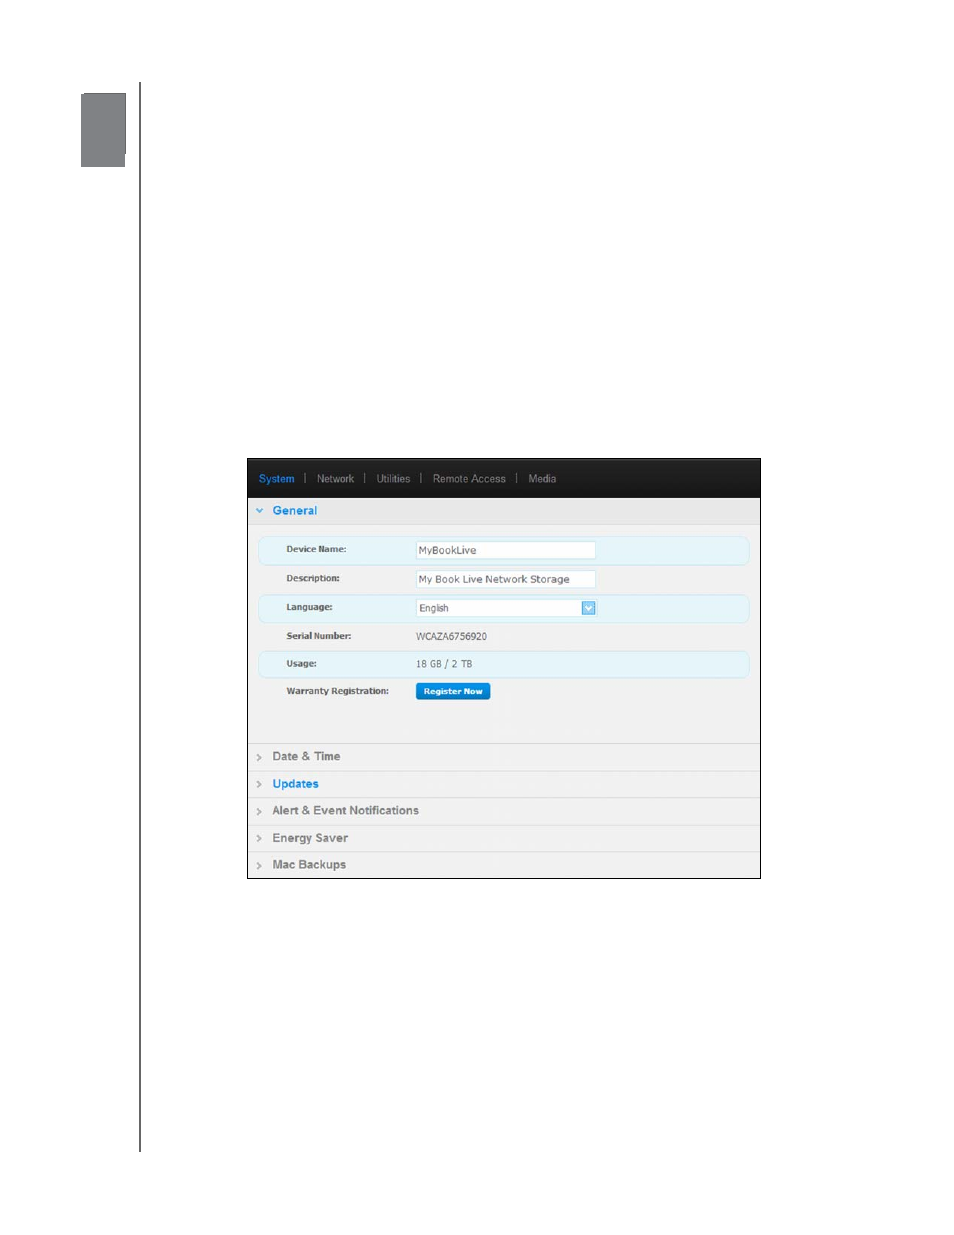Open the Energy Saver section title

pos(310,838)
